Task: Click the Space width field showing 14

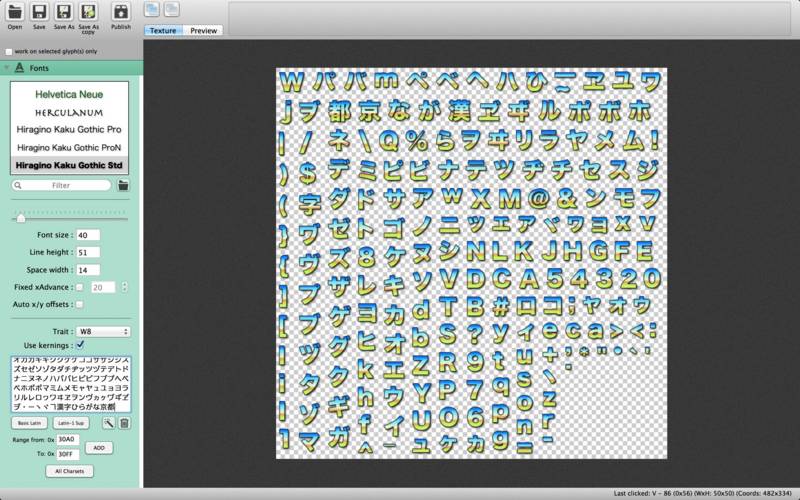Action: coord(88,270)
